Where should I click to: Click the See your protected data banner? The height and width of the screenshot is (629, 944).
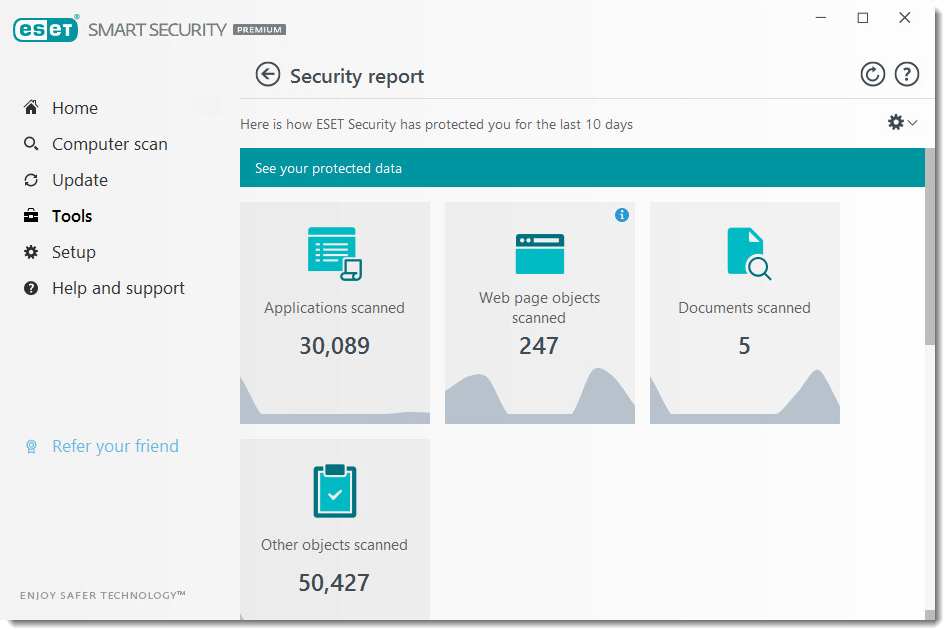tap(582, 168)
